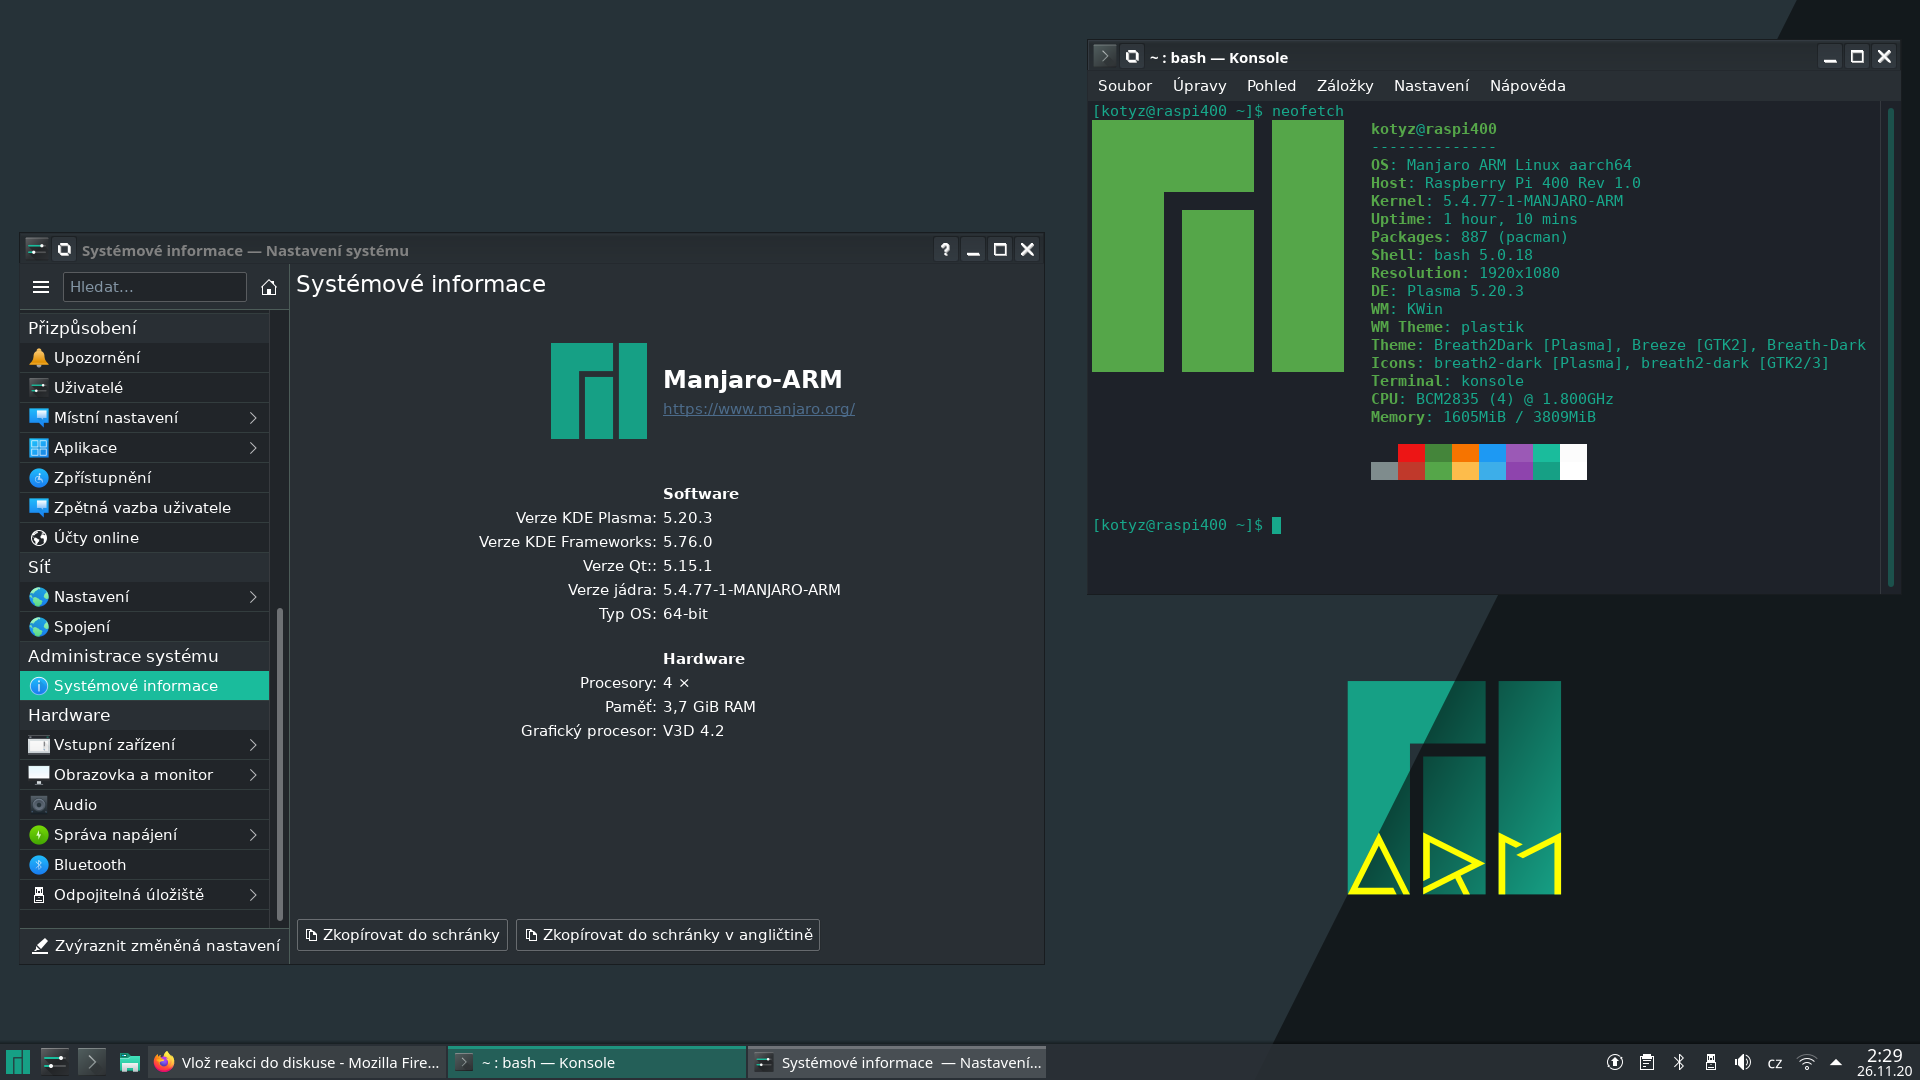This screenshot has width=1920, height=1080.
Task: Toggle on-all-desktops pin for System Settings
Action: [65, 249]
